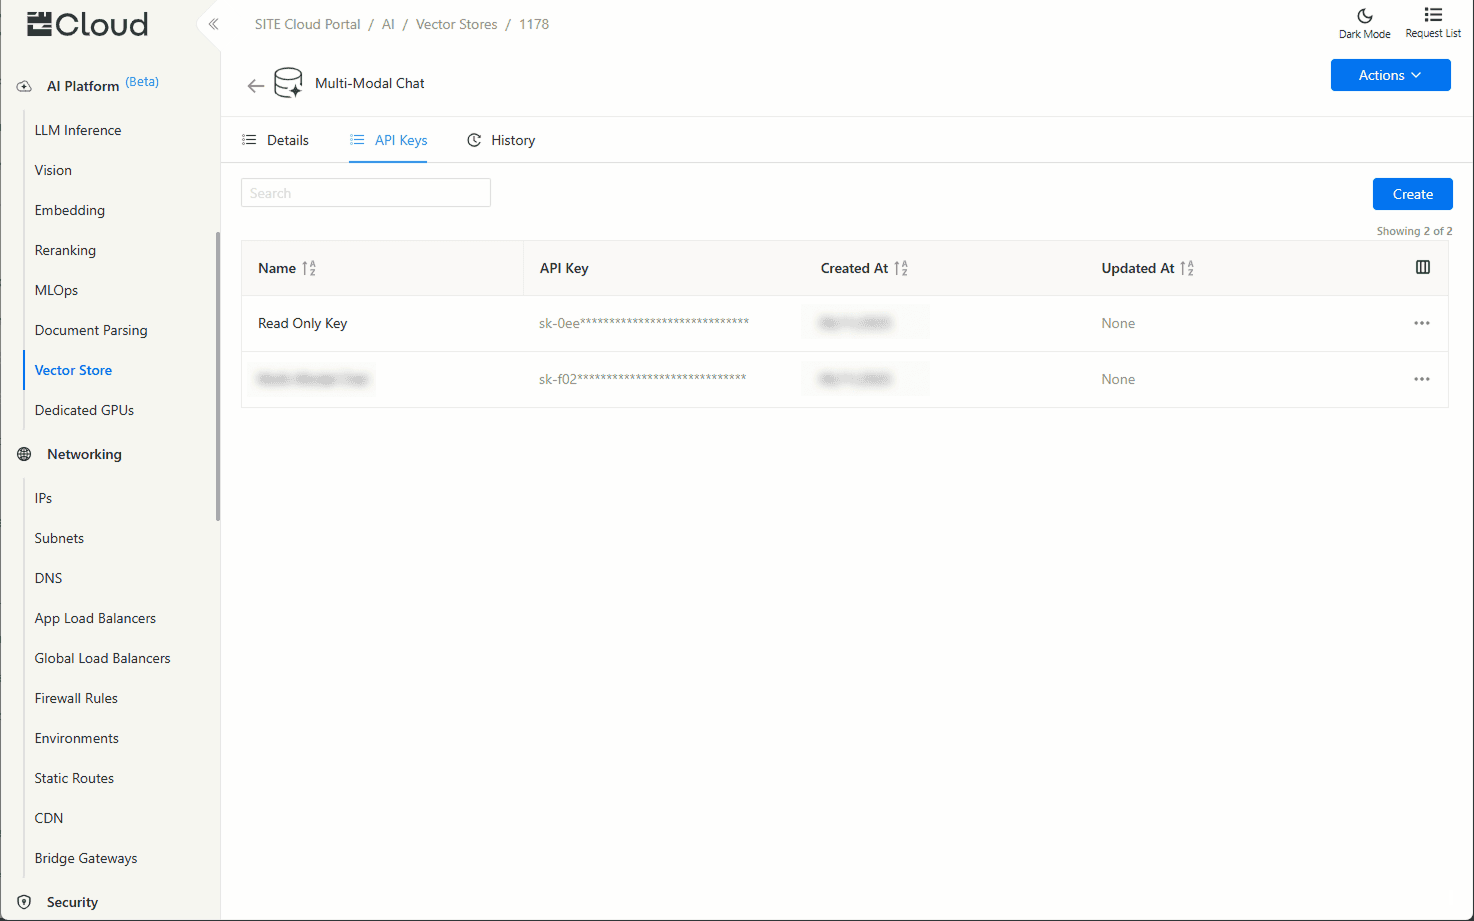Collapse the sidebar with double-chevron icon

pos(213,24)
